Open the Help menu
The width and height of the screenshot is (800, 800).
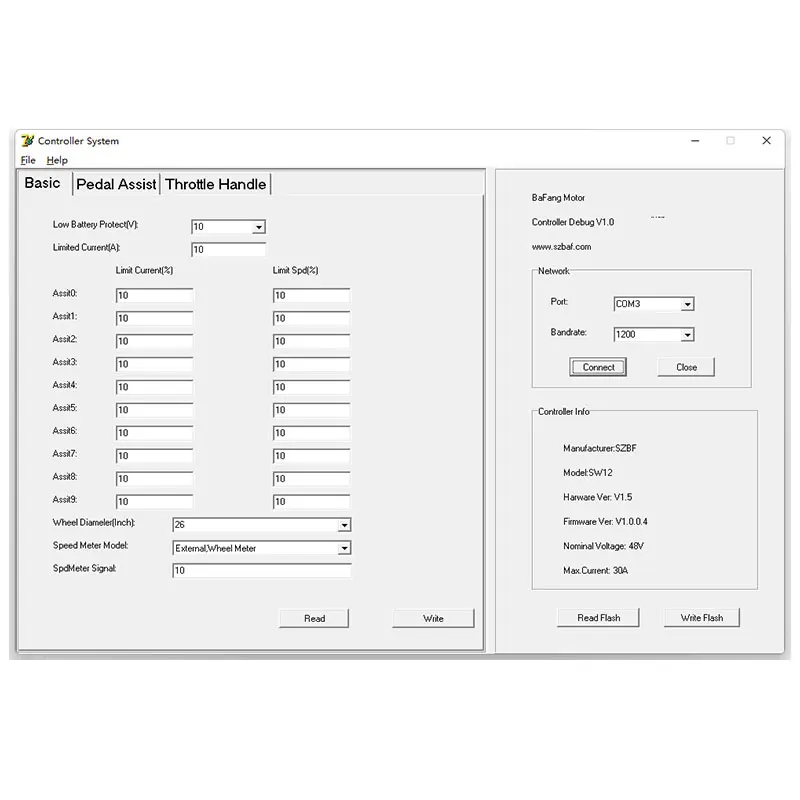[x=57, y=160]
